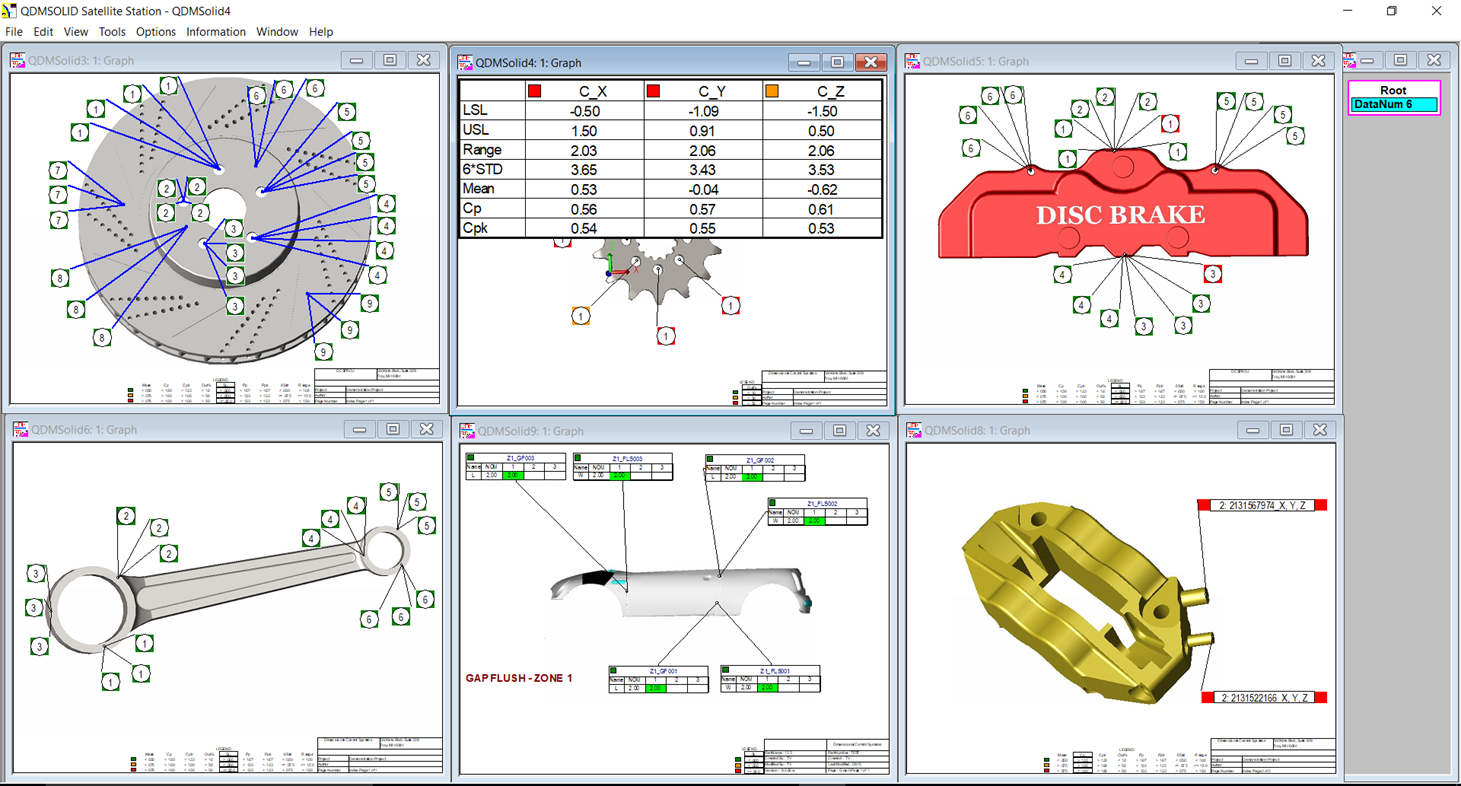The width and height of the screenshot is (1461, 786).
Task: Minimize the QDMSolid5 graph window
Action: [x=1251, y=60]
